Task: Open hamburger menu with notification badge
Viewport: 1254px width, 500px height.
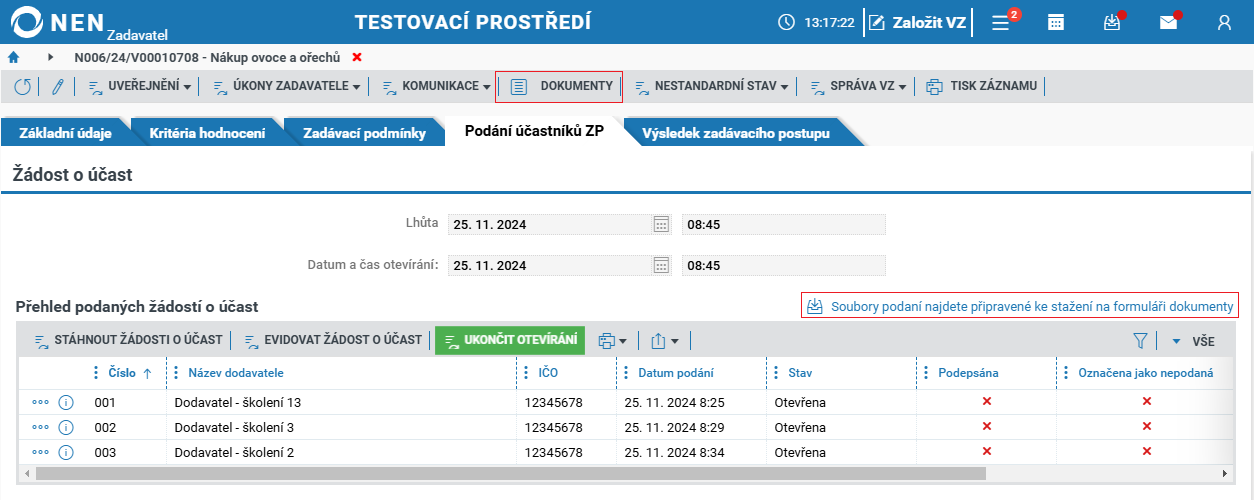Action: tap(1001, 22)
